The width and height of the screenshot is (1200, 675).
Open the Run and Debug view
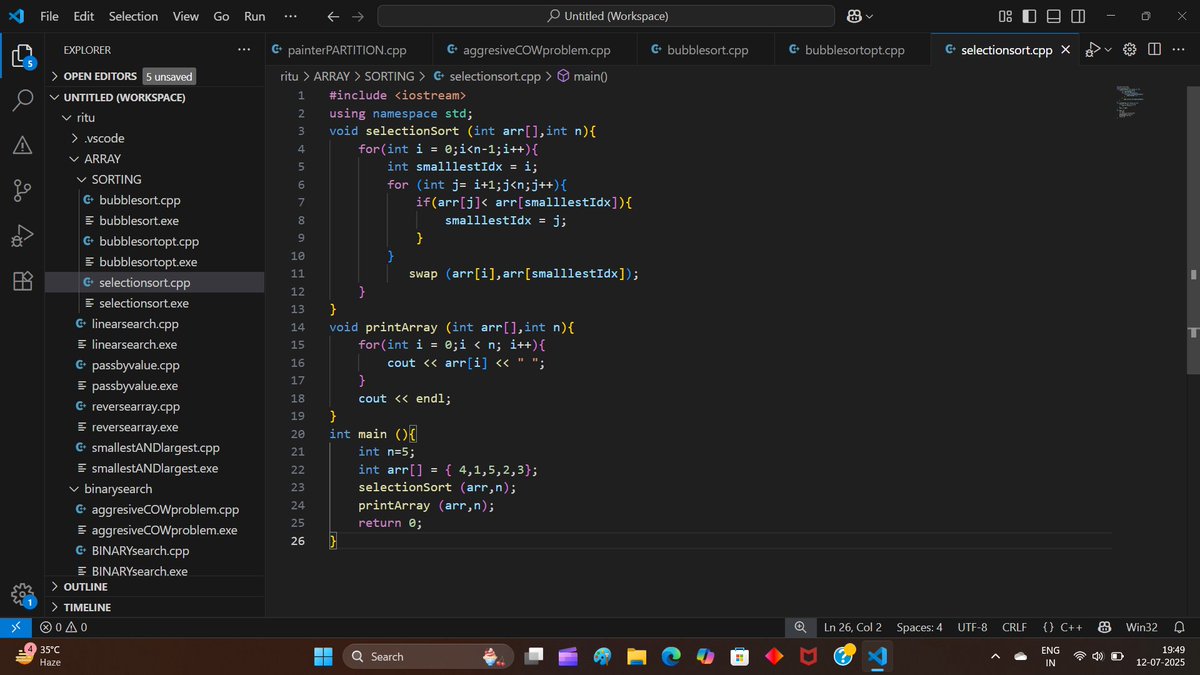23,237
